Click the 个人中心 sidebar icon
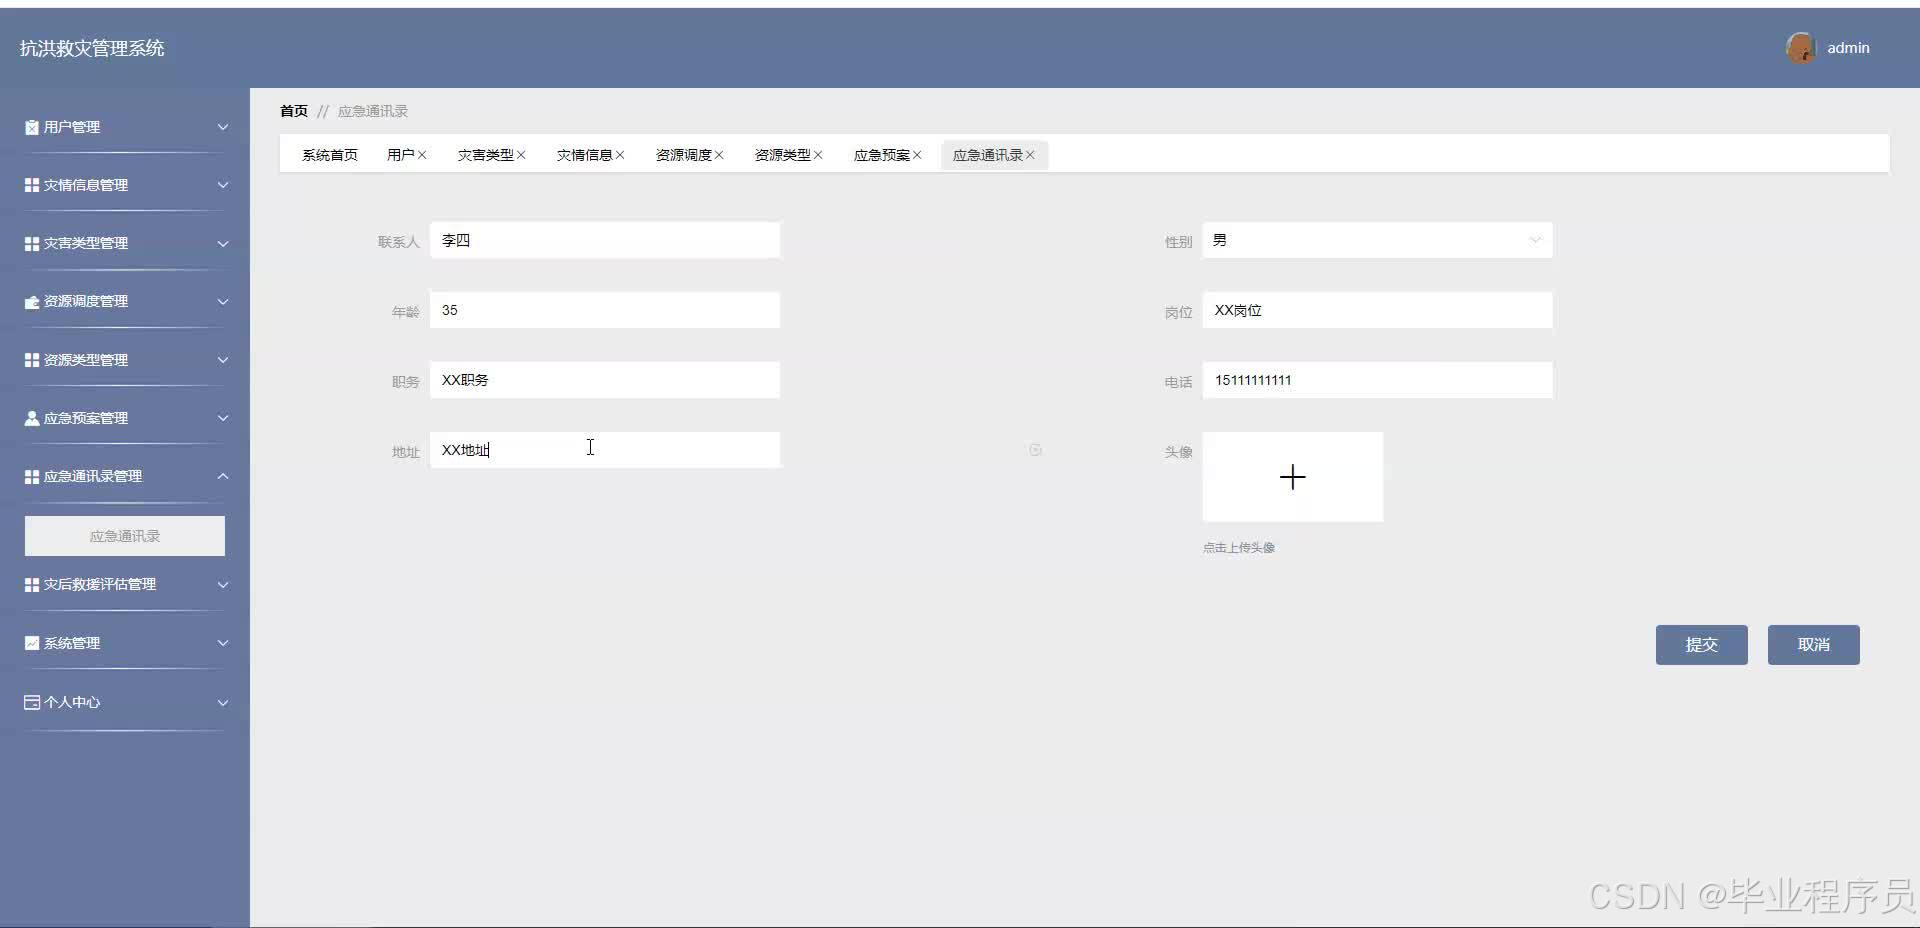The image size is (1920, 928). (x=30, y=702)
